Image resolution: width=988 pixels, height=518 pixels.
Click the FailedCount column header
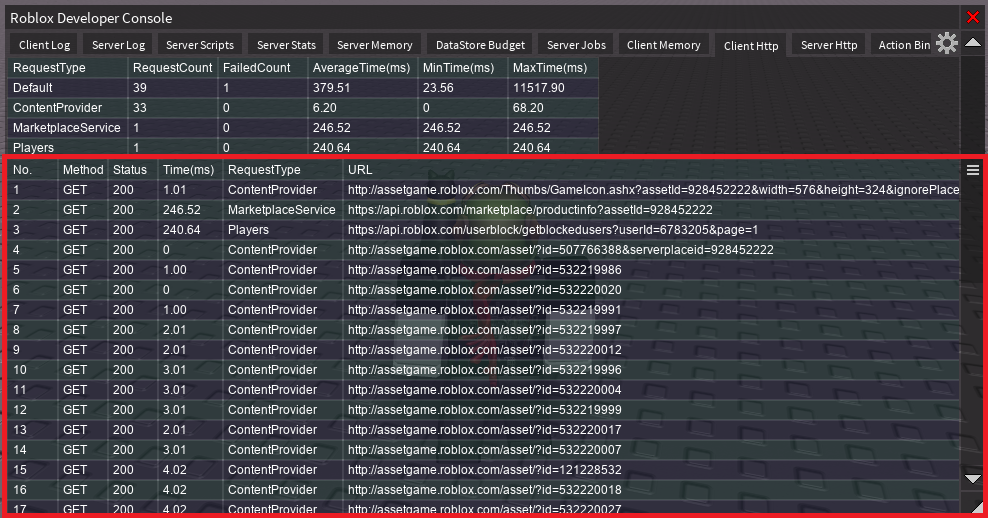click(257, 68)
